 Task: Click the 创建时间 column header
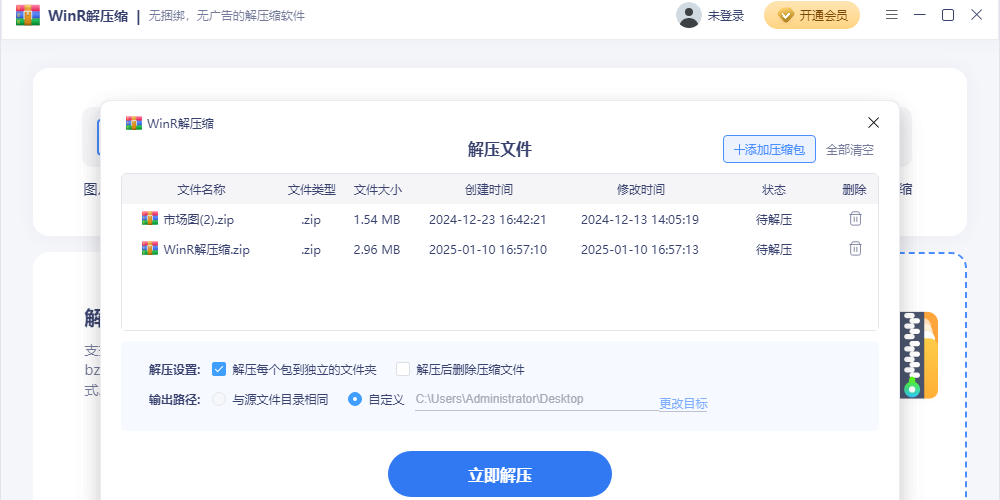click(489, 189)
